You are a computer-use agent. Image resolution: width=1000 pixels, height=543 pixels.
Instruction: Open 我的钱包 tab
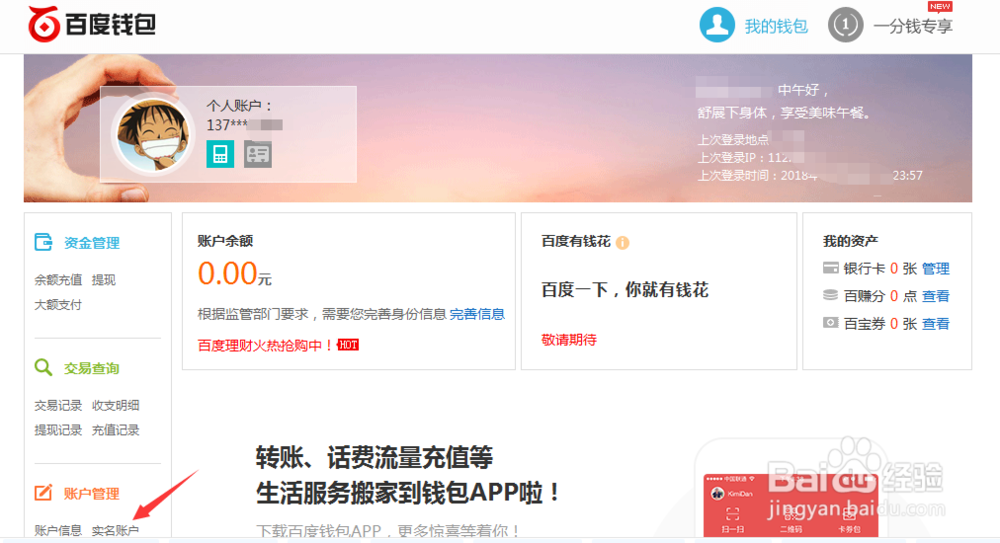click(x=776, y=26)
